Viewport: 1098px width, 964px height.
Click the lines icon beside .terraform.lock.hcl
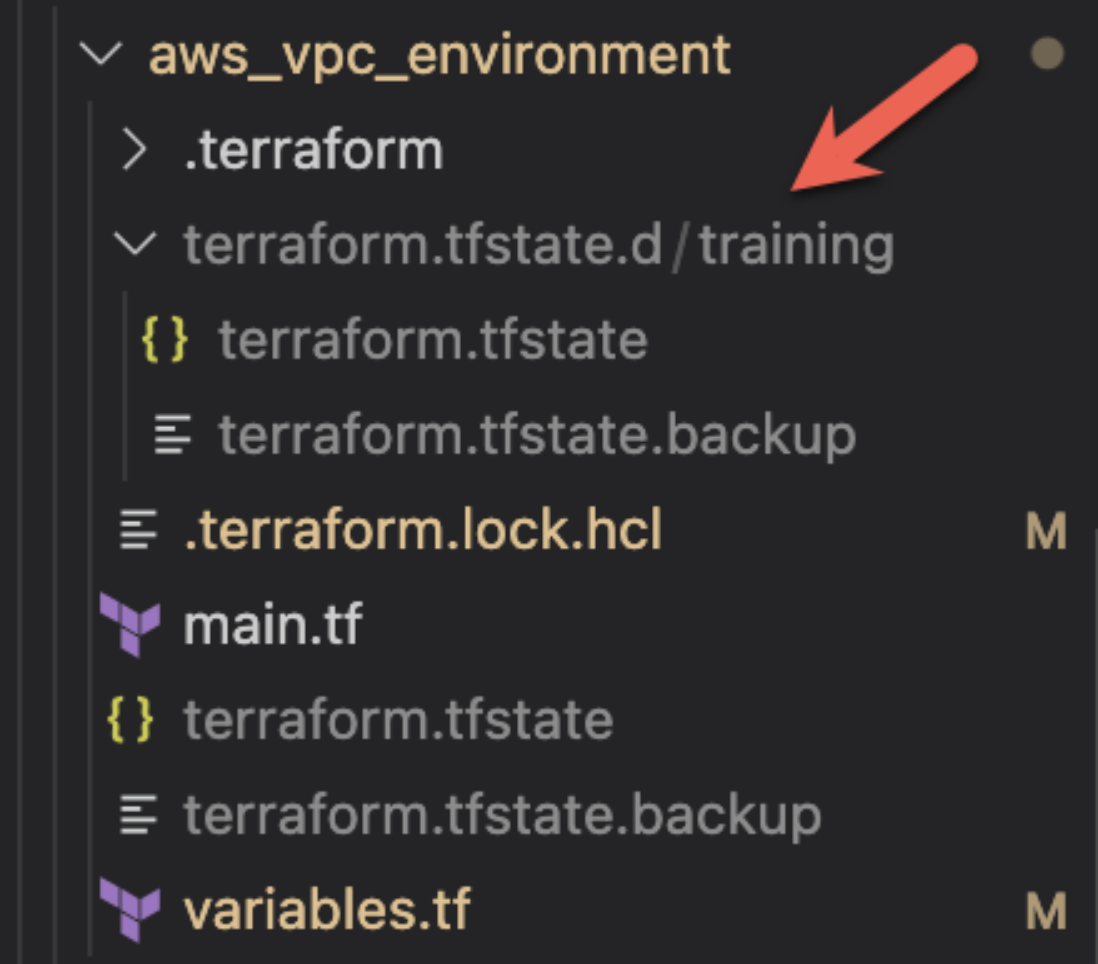[138, 529]
